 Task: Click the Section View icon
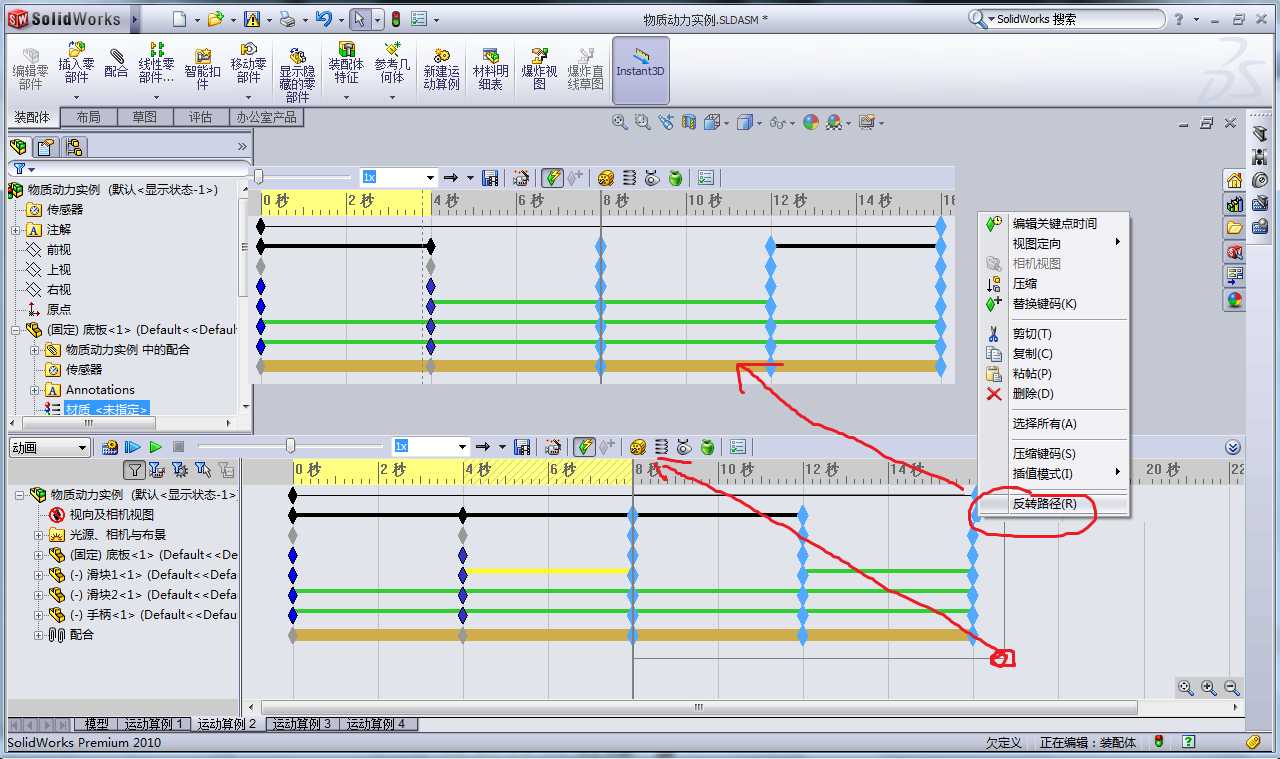point(689,122)
